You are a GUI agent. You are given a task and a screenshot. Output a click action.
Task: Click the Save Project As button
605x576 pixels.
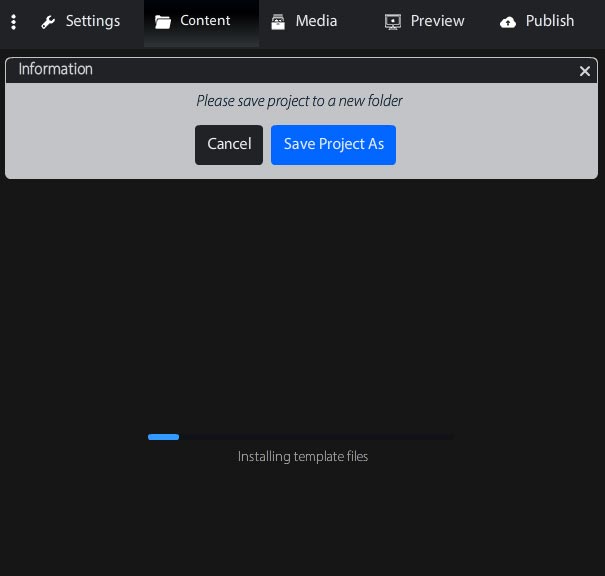click(333, 145)
